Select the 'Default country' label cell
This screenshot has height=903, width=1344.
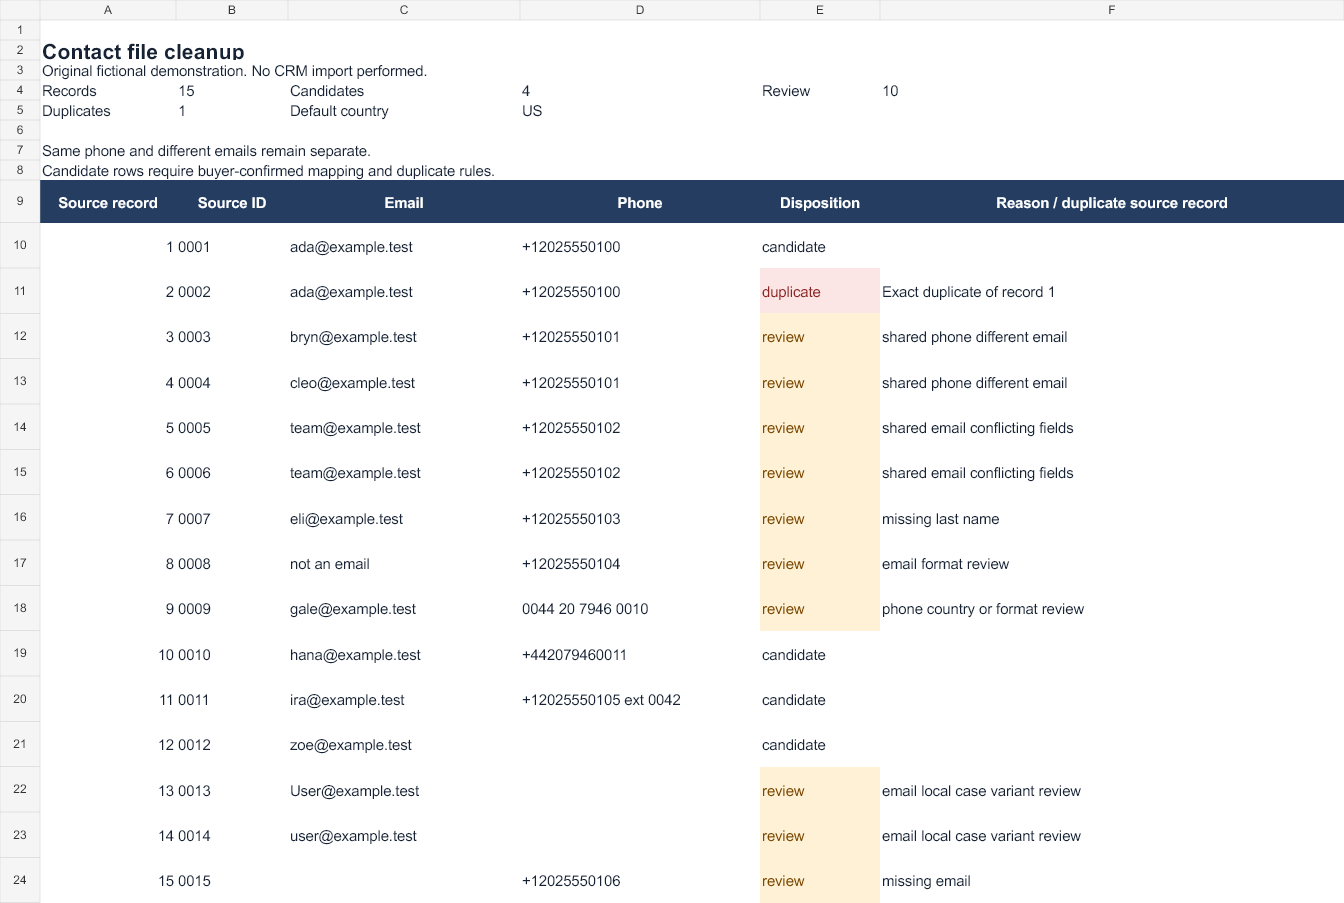(404, 111)
